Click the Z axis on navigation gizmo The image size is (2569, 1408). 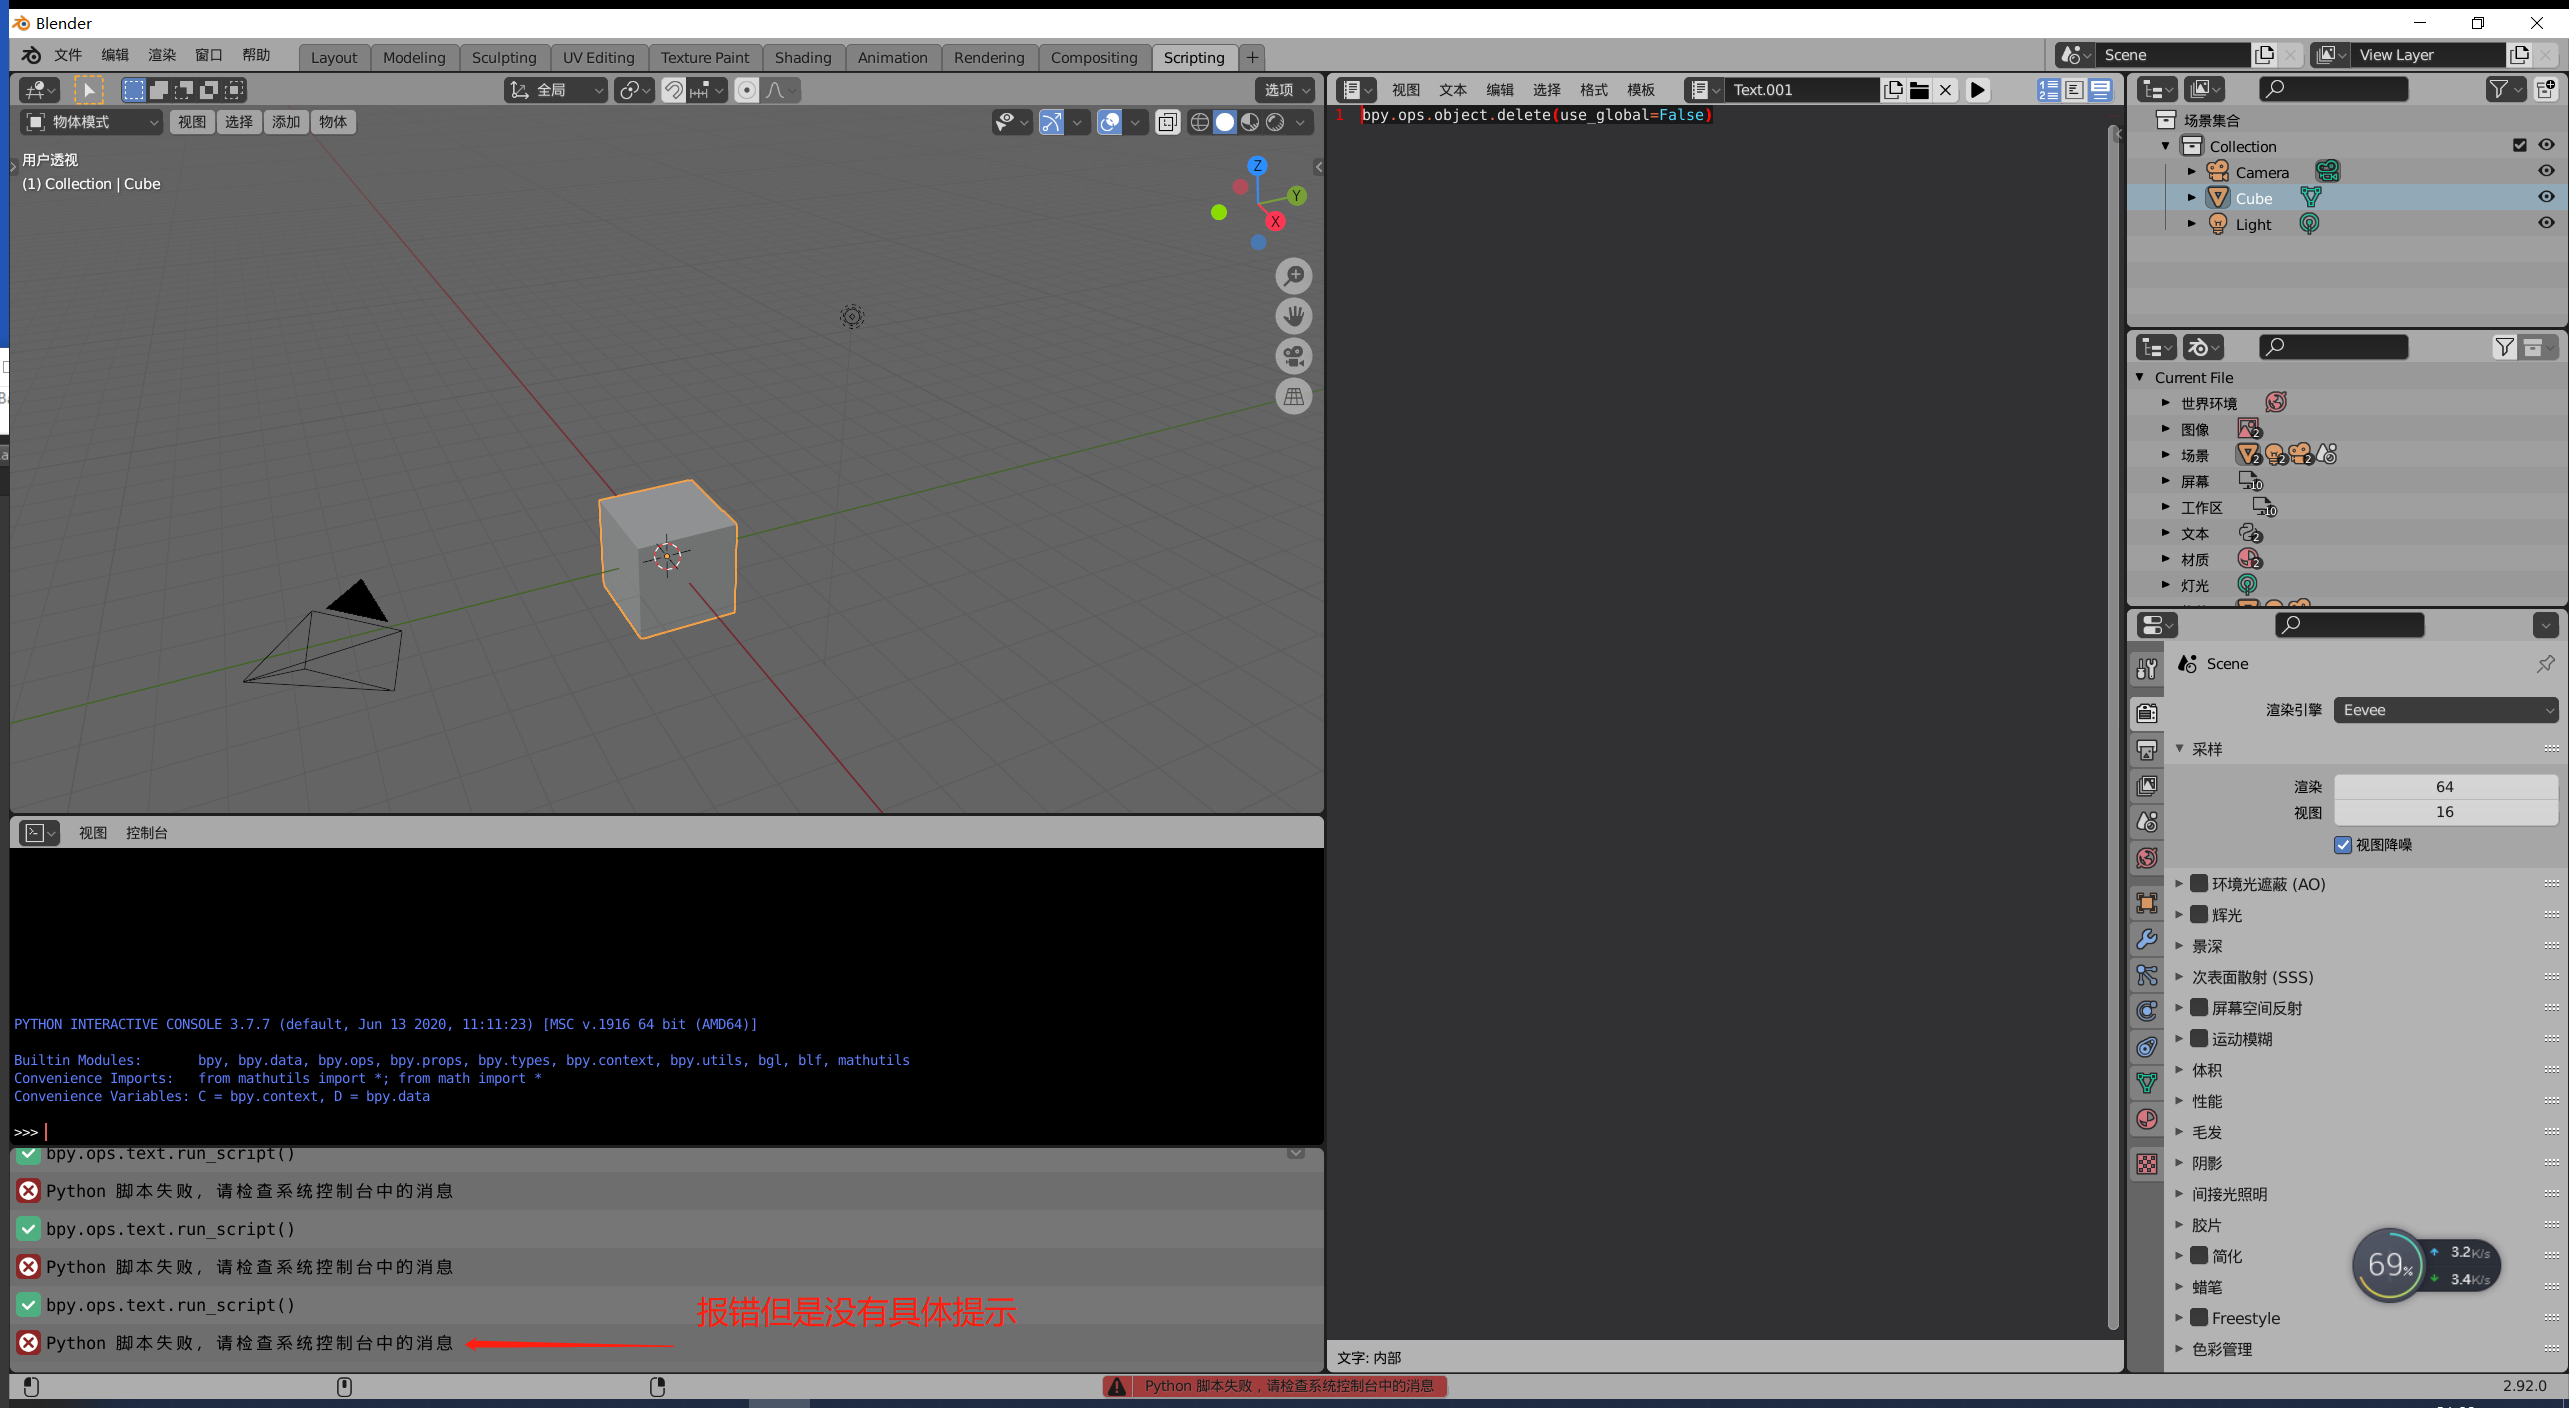(x=1257, y=166)
